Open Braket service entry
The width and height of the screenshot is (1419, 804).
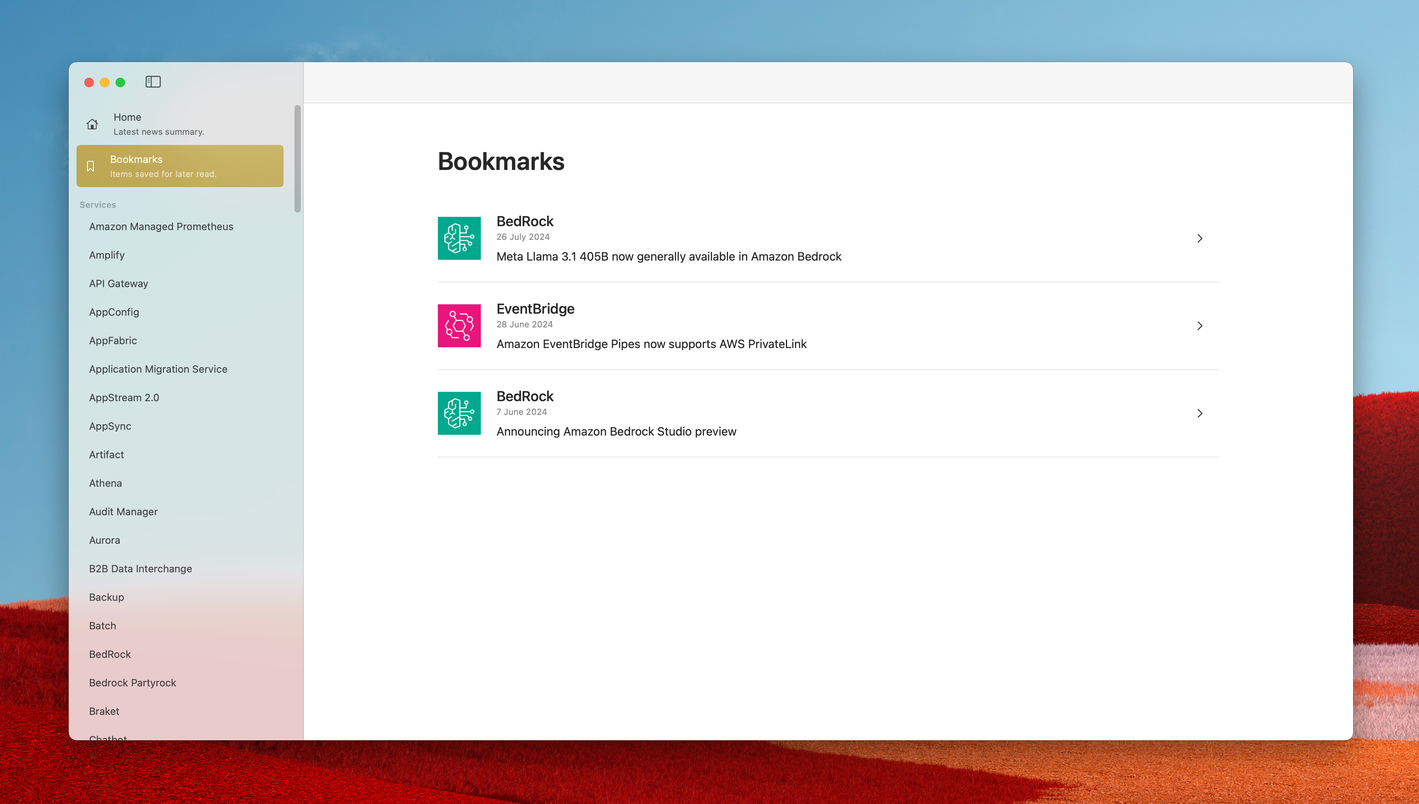point(104,711)
